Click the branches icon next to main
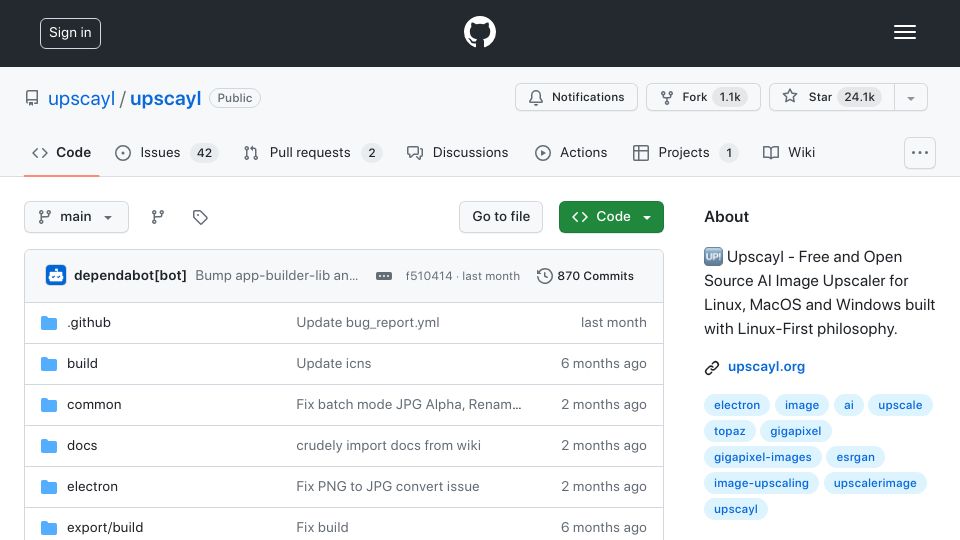 tap(158, 217)
